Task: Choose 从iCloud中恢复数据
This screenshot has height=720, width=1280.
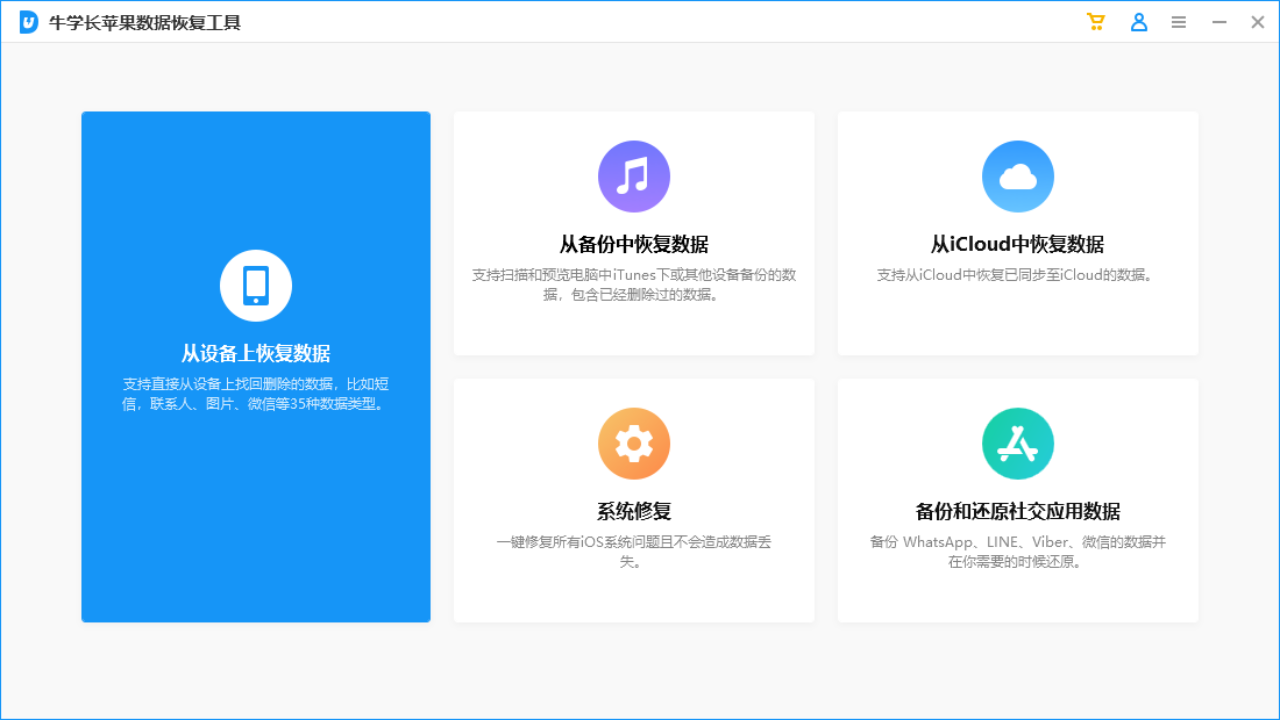Action: pos(1017,243)
